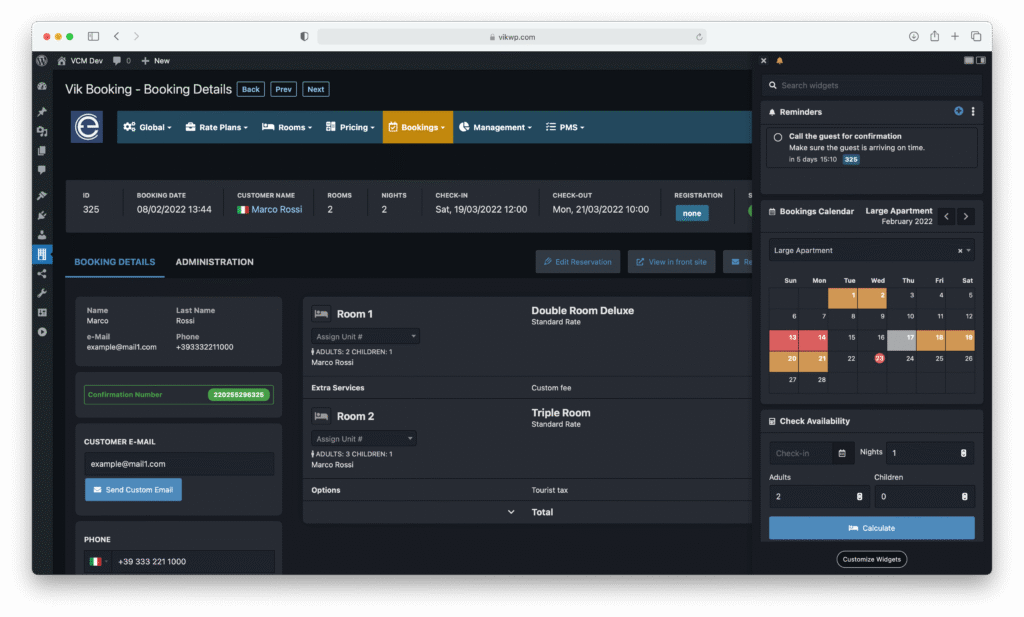The height and width of the screenshot is (617, 1024).
Task: Click the privacy shield icon in the browser toolbar
Action: coord(303,35)
